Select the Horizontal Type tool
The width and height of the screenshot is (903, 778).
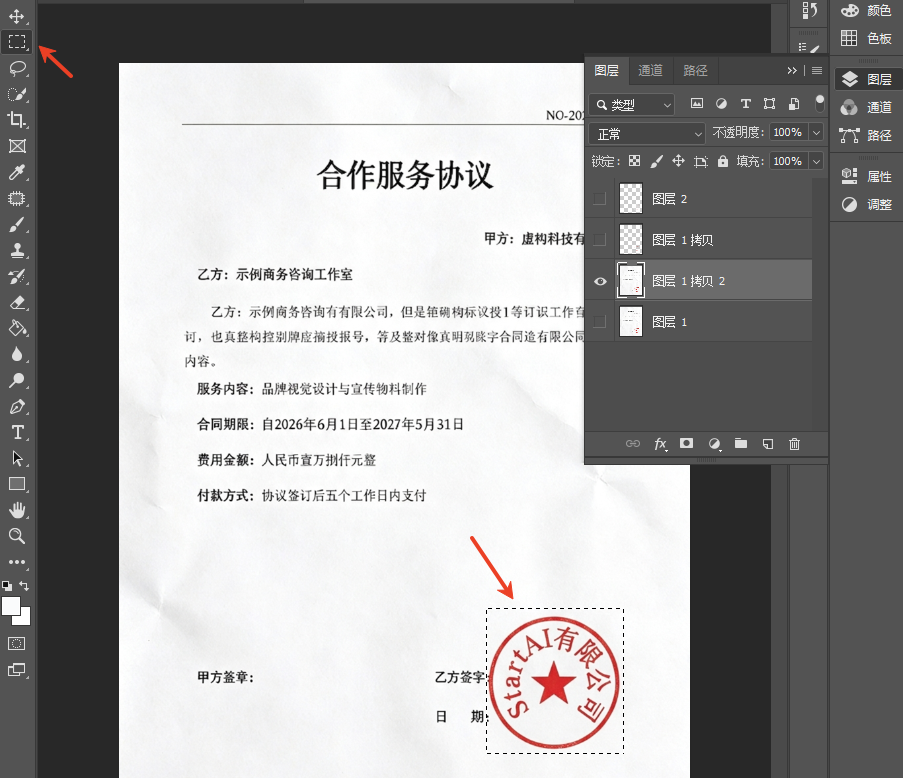(17, 432)
